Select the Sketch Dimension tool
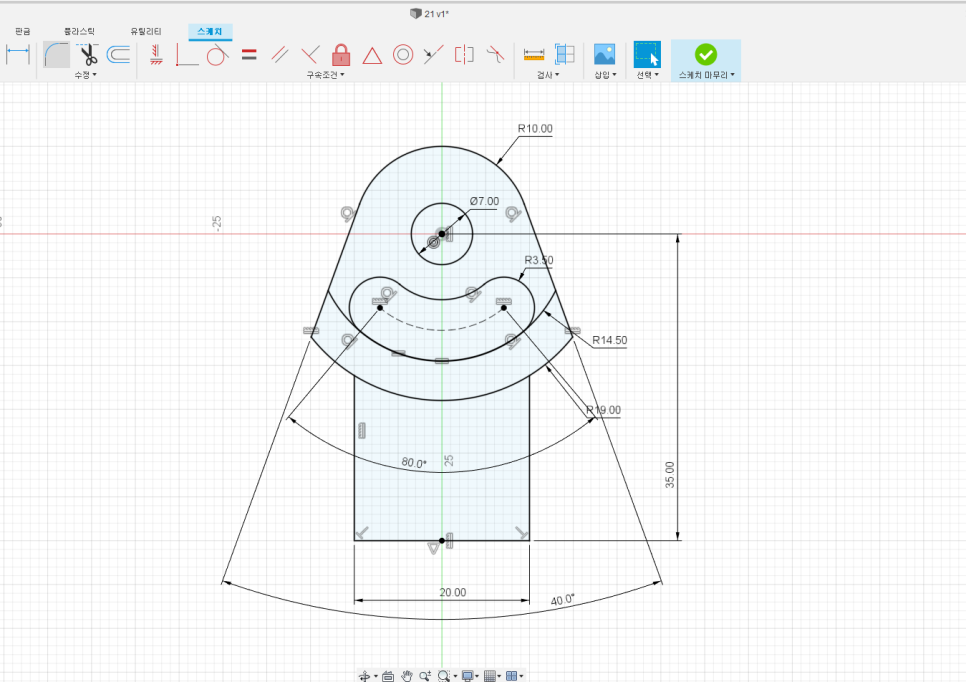Image resolution: width=966 pixels, height=682 pixels. click(18, 55)
